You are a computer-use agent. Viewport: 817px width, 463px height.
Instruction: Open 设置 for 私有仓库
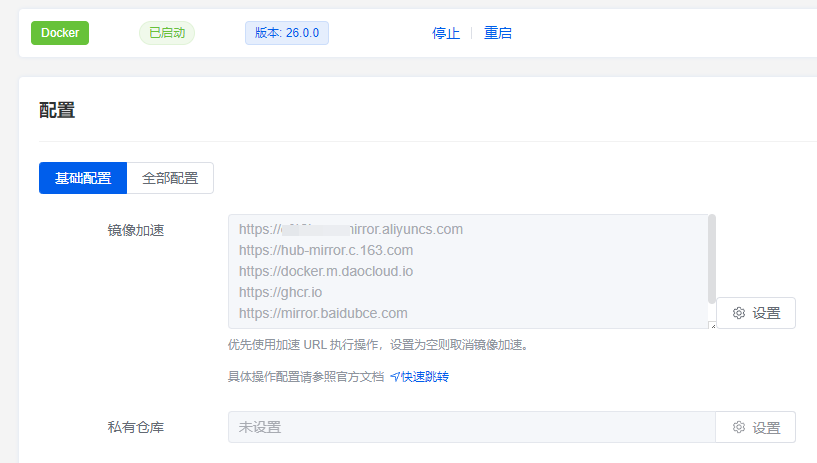756,427
